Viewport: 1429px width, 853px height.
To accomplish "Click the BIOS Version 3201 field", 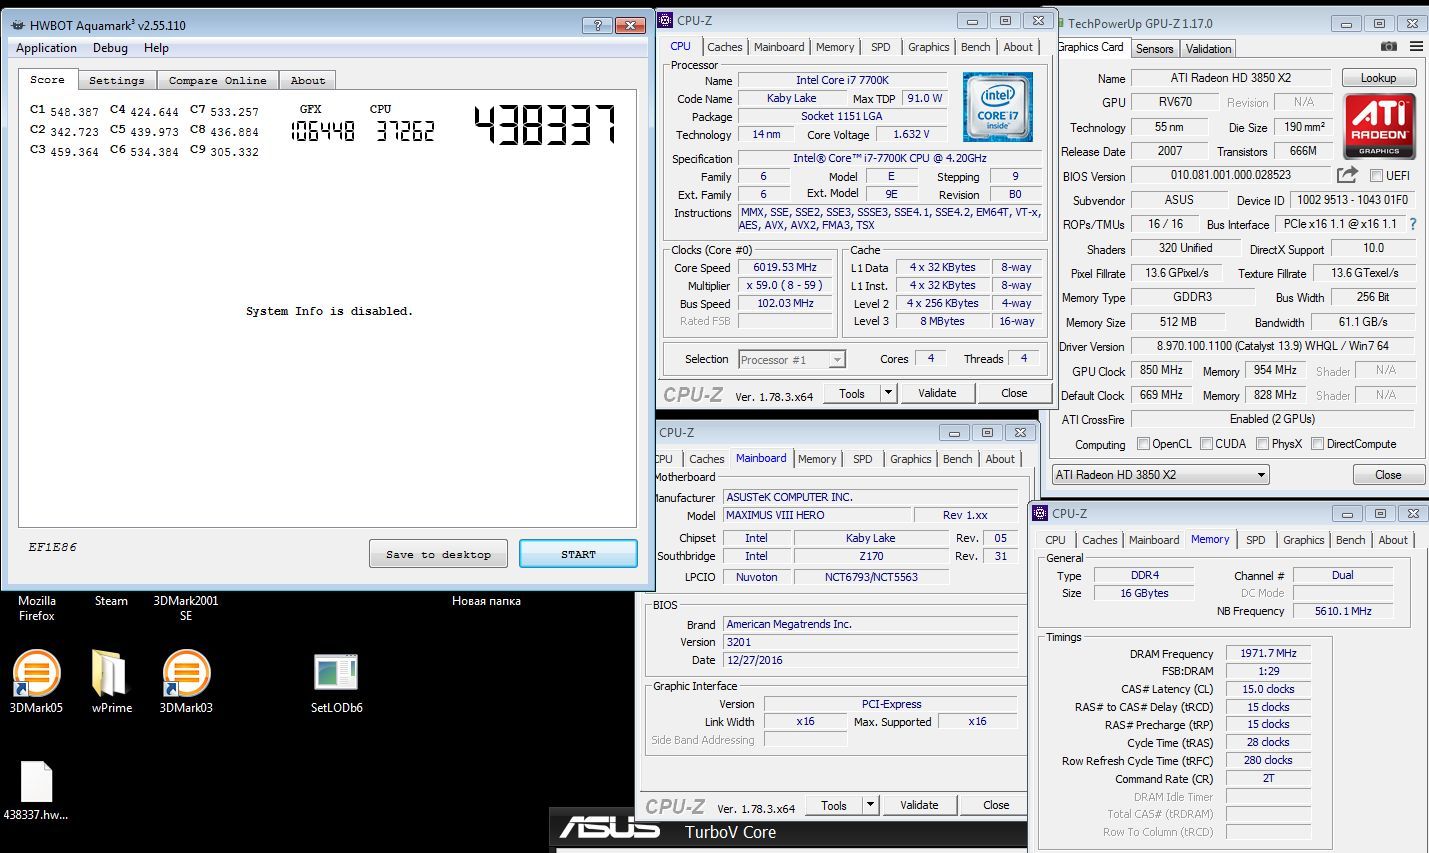I will [x=870, y=642].
